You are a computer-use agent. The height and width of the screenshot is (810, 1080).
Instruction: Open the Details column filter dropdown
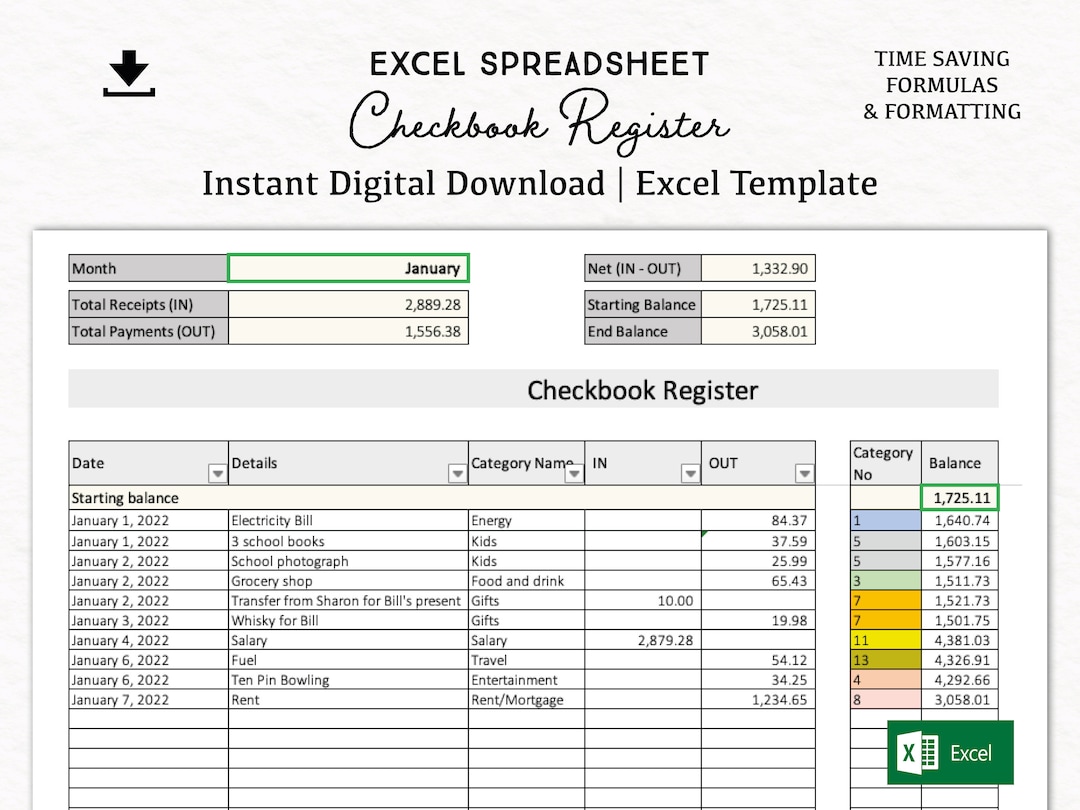pyautogui.click(x=457, y=475)
